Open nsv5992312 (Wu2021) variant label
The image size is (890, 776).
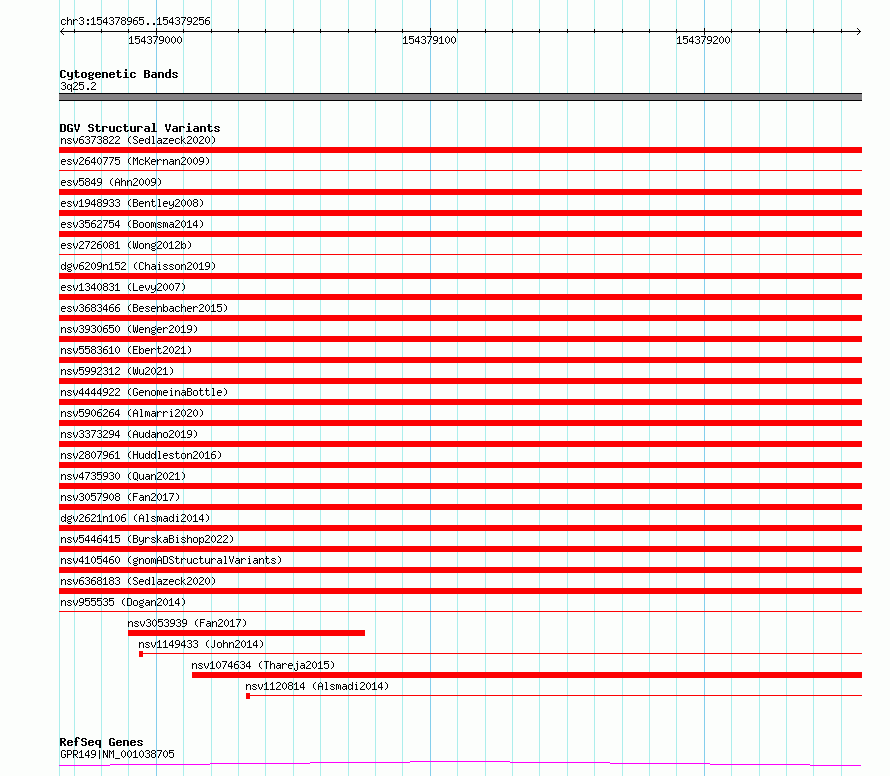coord(117,371)
